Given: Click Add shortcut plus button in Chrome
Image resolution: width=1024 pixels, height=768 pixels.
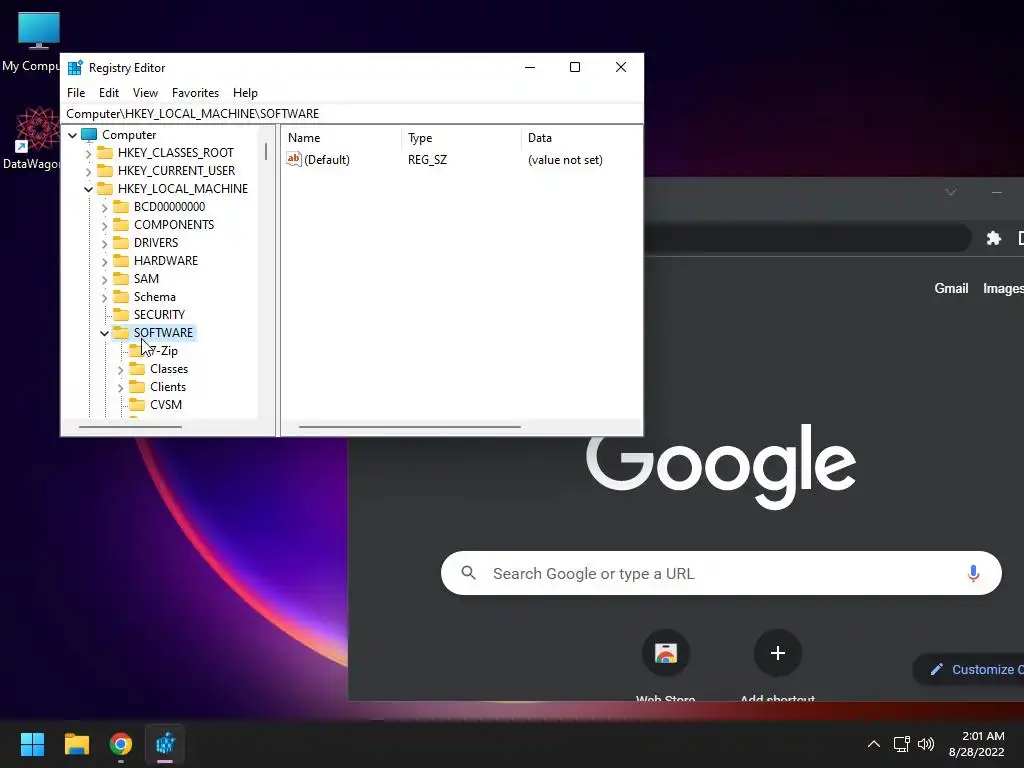Looking at the screenshot, I should pyautogui.click(x=777, y=653).
